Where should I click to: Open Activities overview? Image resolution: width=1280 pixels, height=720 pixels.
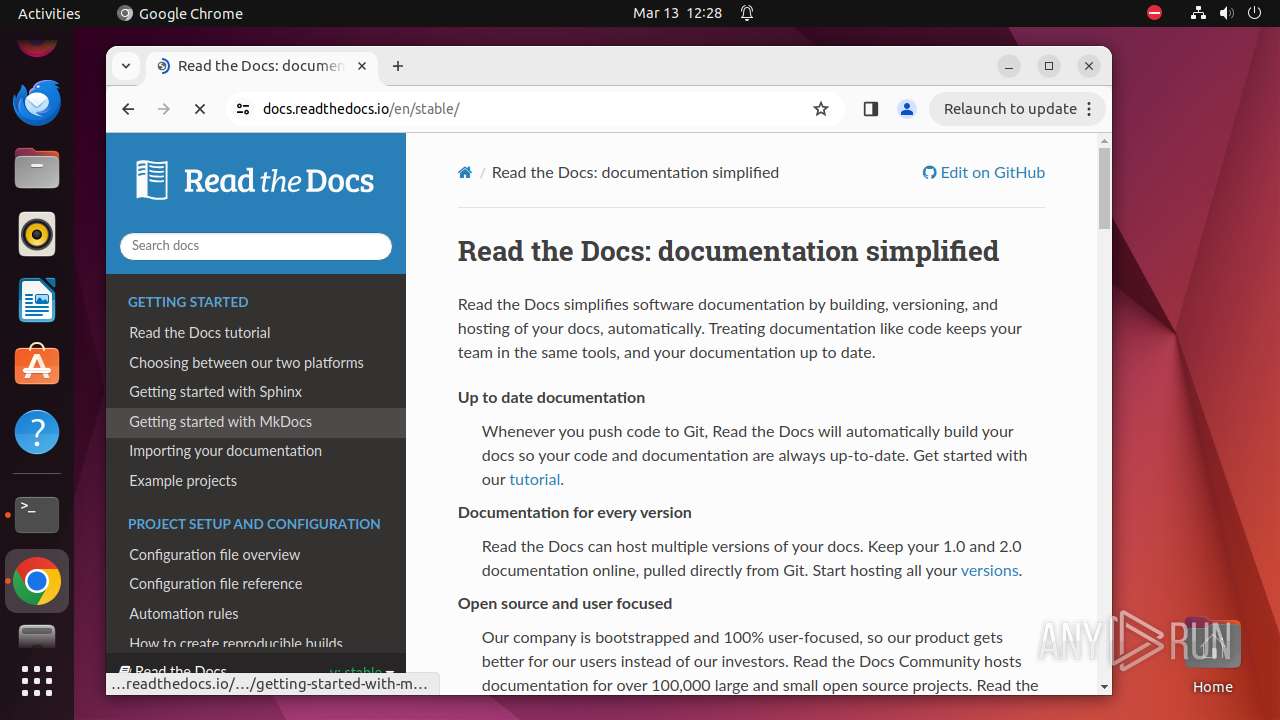tap(49, 13)
